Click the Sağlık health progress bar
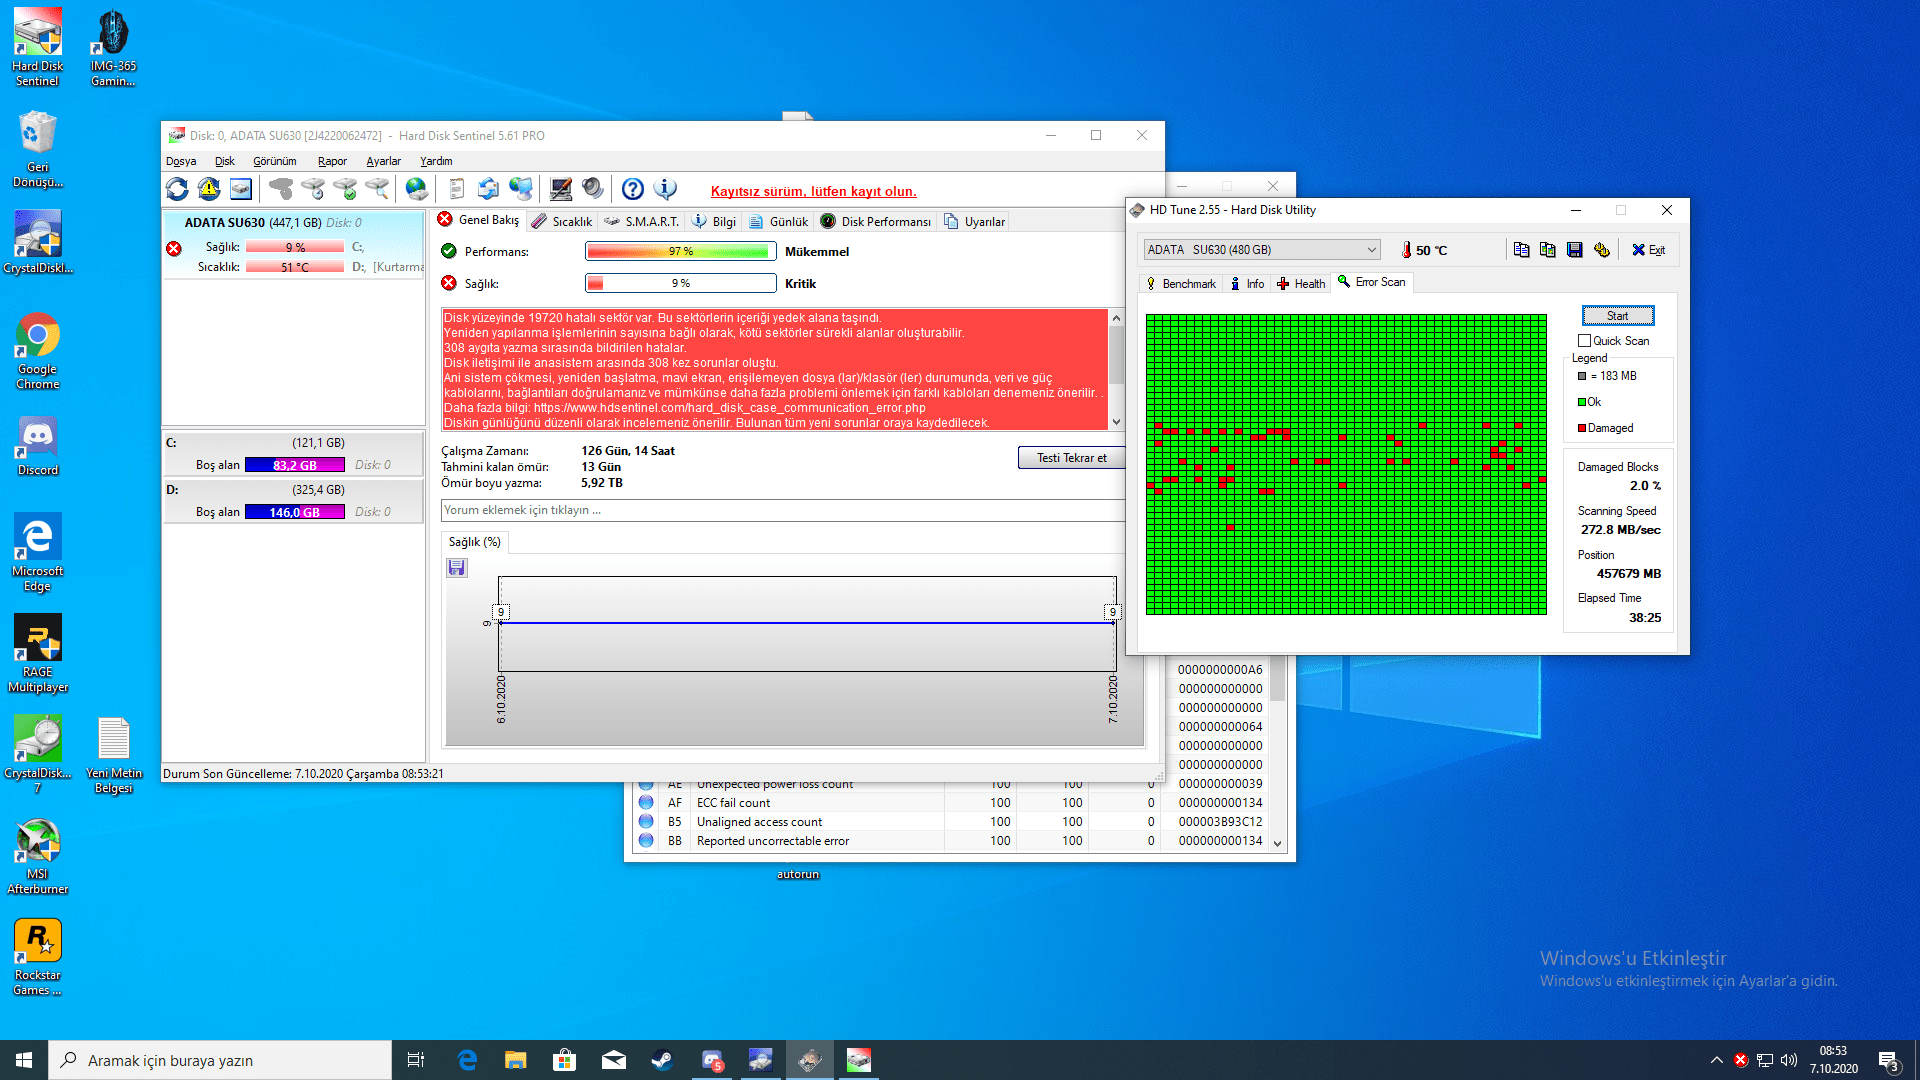Viewport: 1920px width, 1080px height. pos(680,284)
